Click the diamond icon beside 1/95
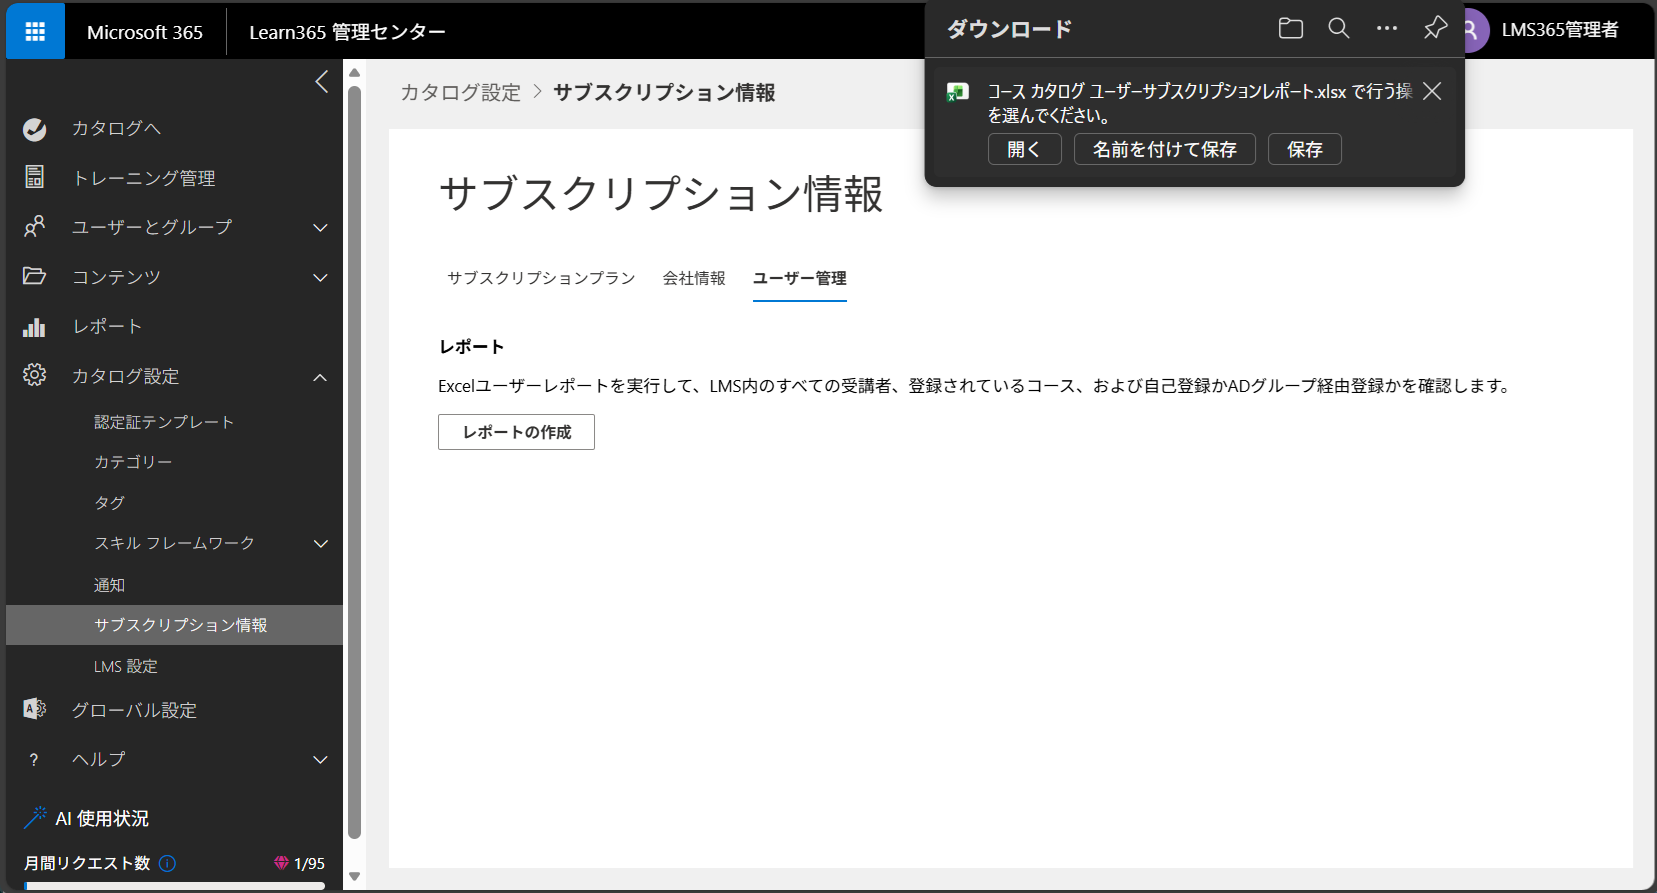1657x893 pixels. pyautogui.click(x=281, y=863)
